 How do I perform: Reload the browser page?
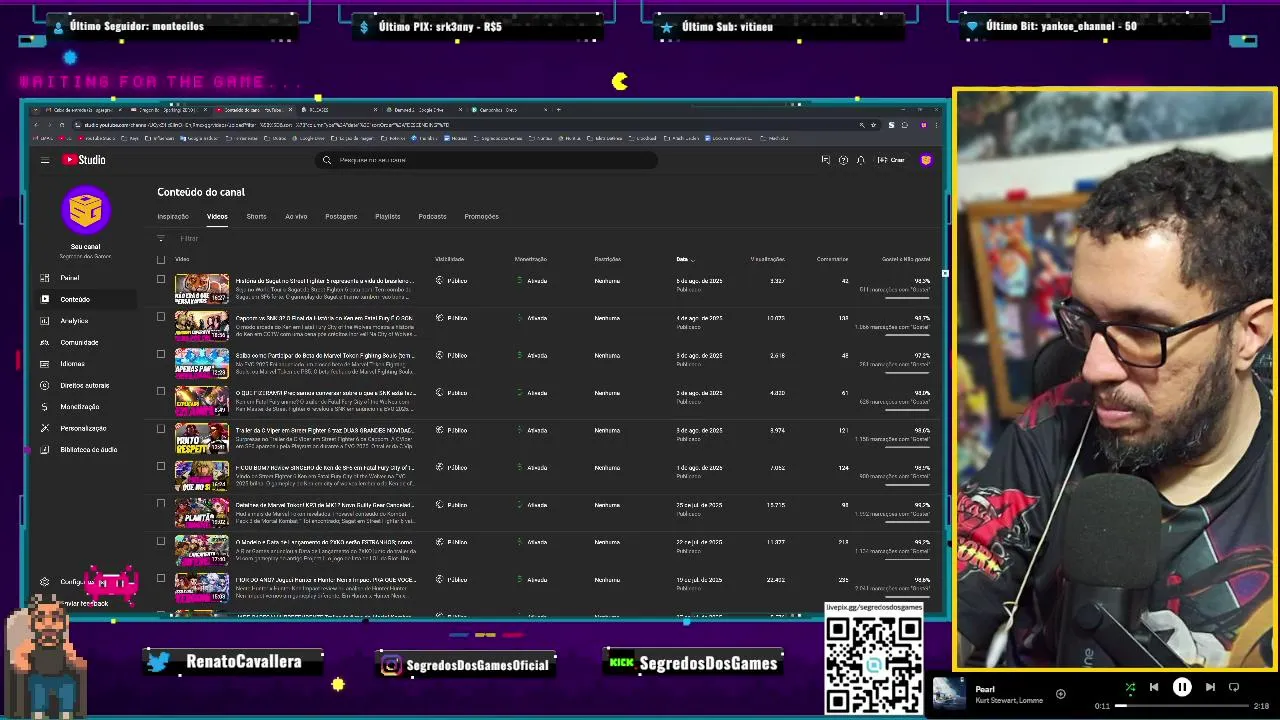(x=61, y=125)
